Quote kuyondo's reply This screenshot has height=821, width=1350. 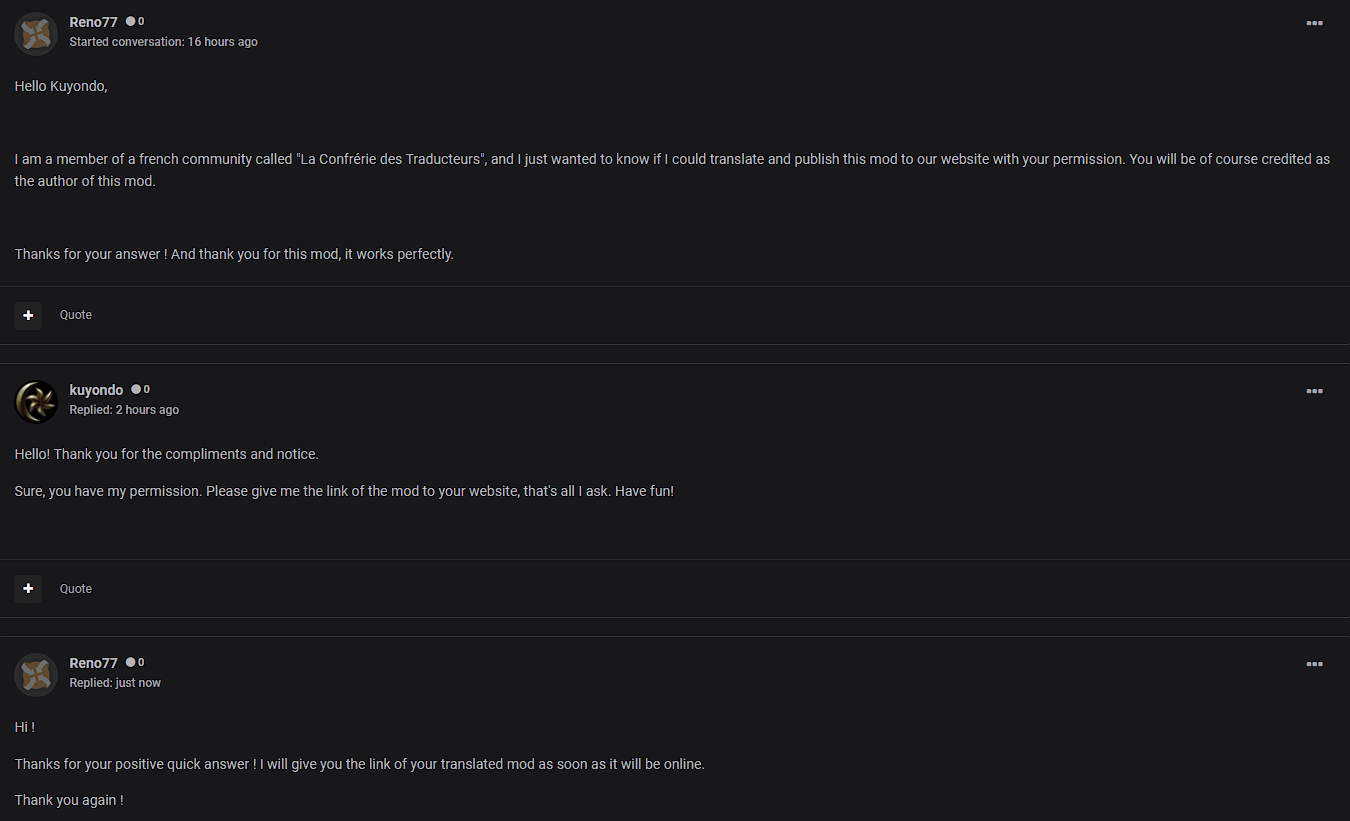76,589
